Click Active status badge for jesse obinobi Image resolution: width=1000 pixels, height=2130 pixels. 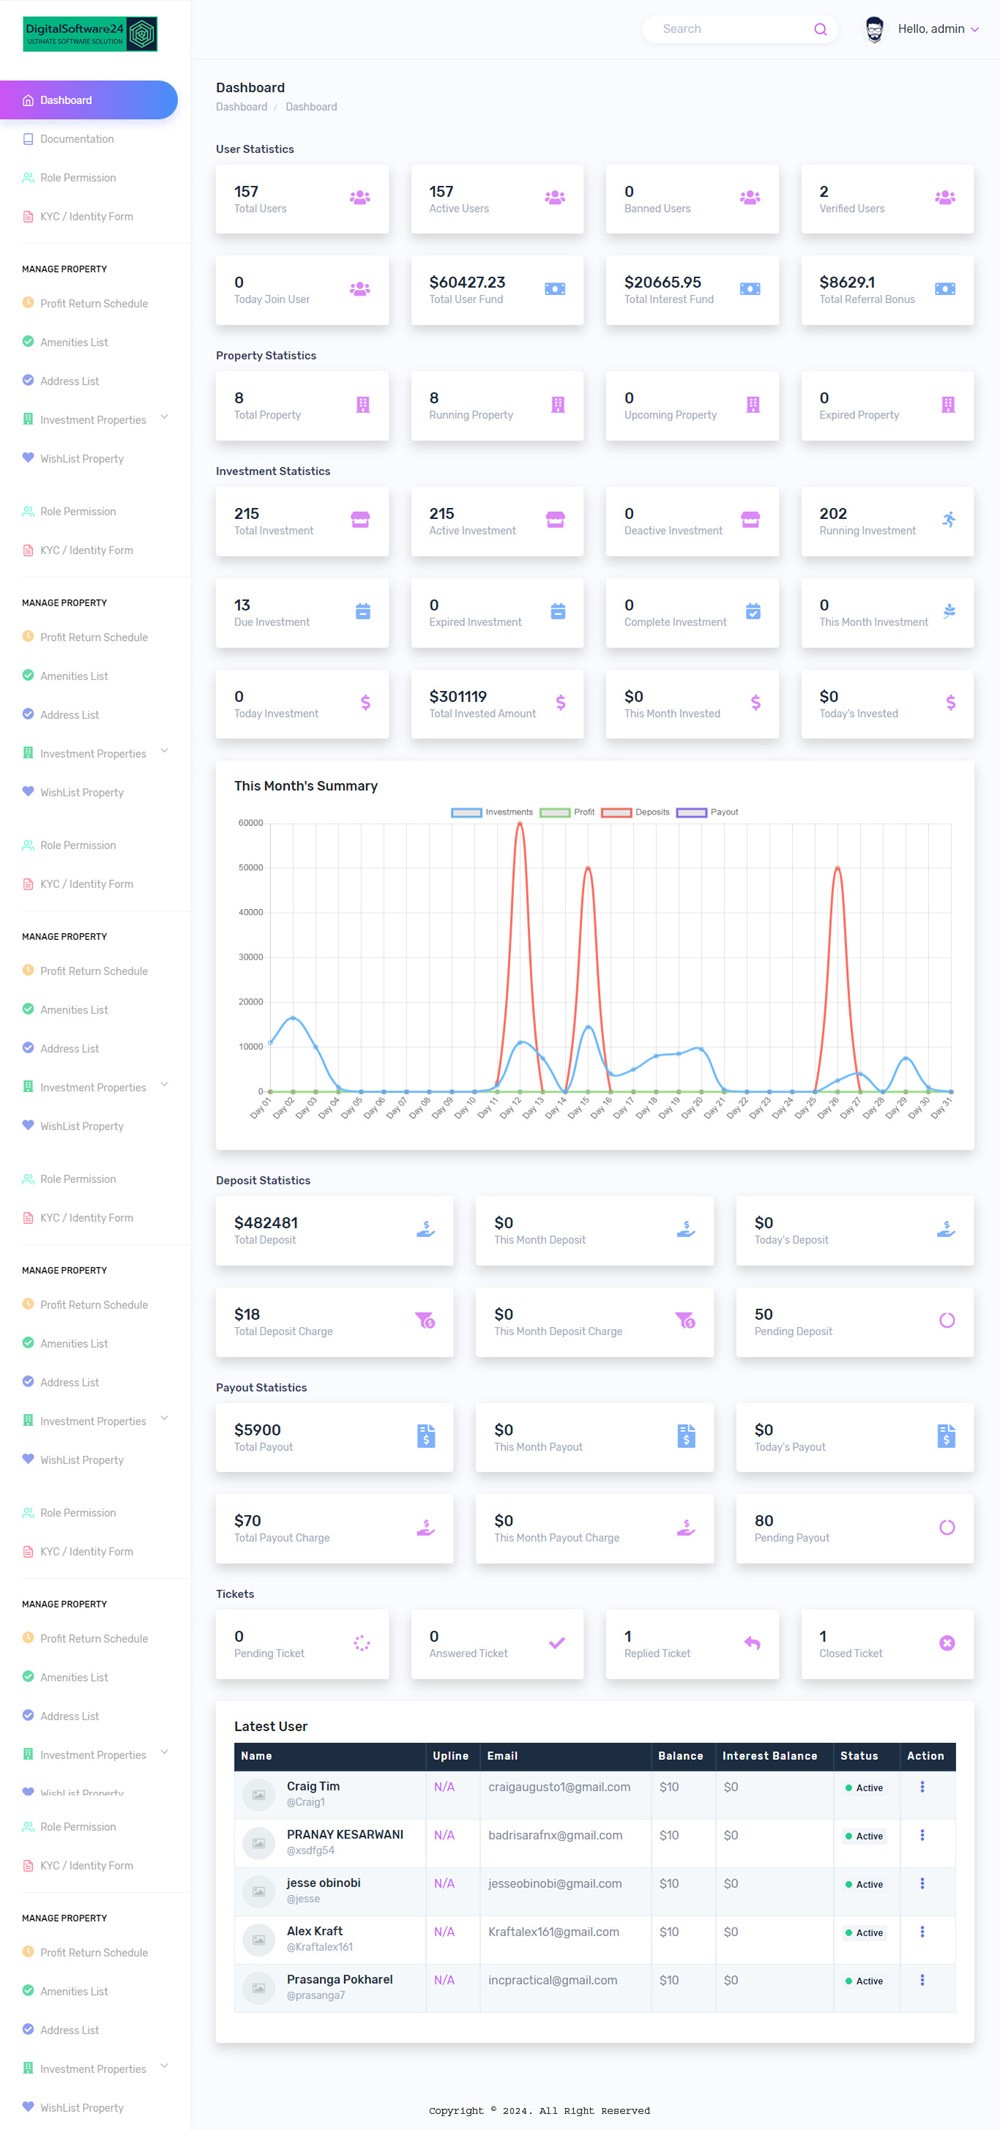pyautogui.click(x=864, y=1884)
